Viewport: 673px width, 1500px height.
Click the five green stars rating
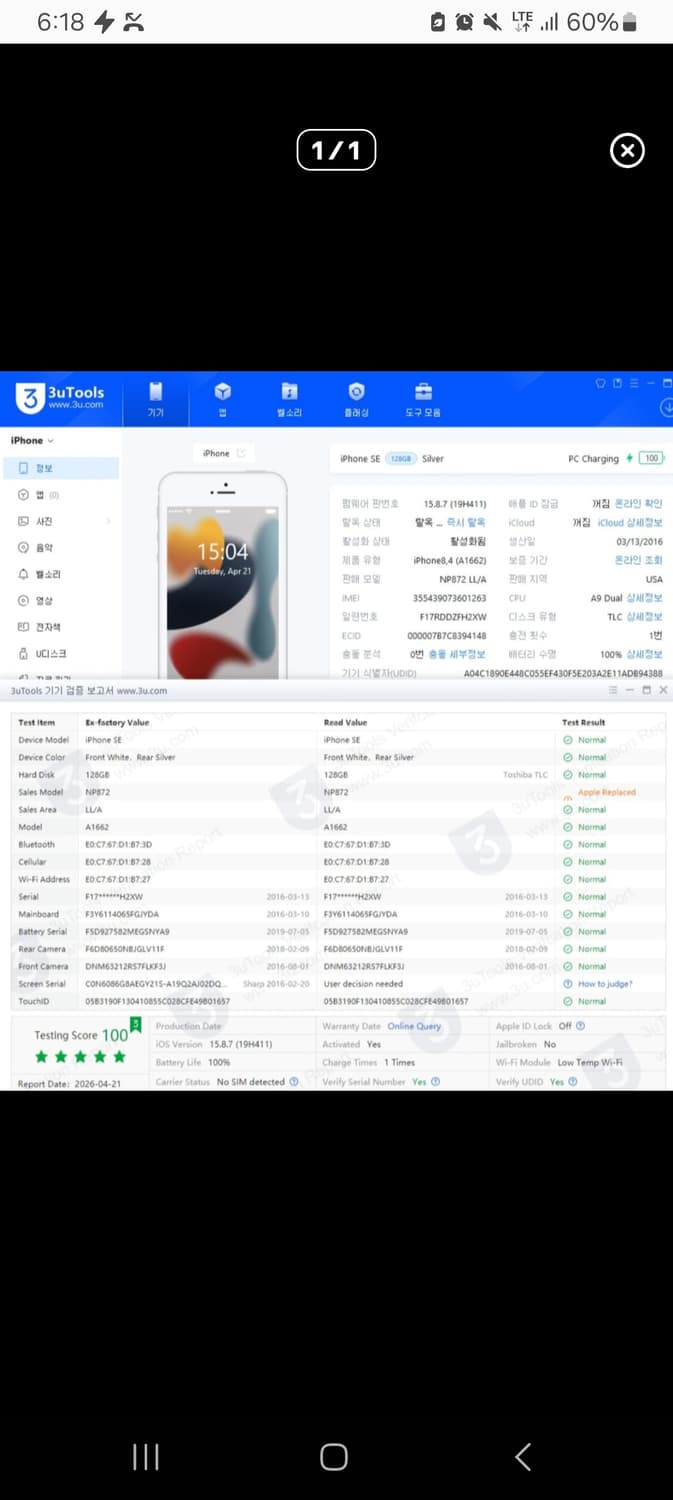click(80, 1057)
